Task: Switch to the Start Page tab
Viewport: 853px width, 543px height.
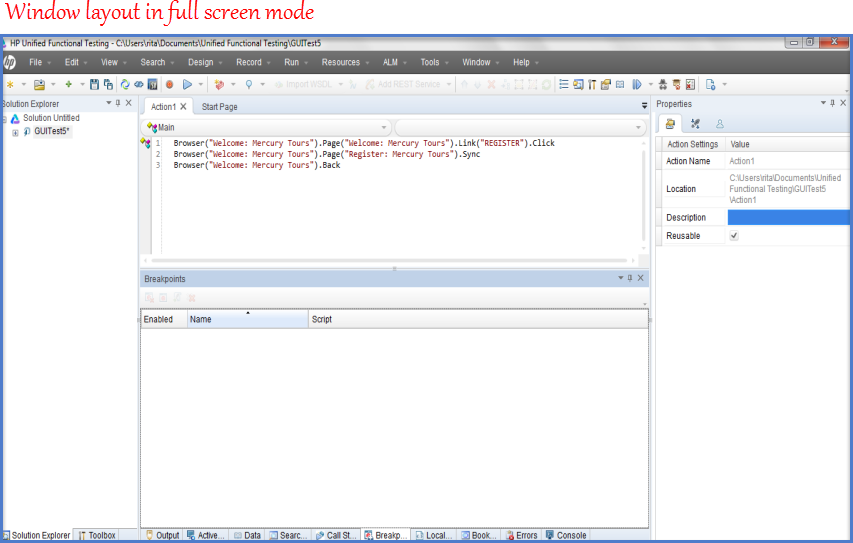Action: click(219, 107)
